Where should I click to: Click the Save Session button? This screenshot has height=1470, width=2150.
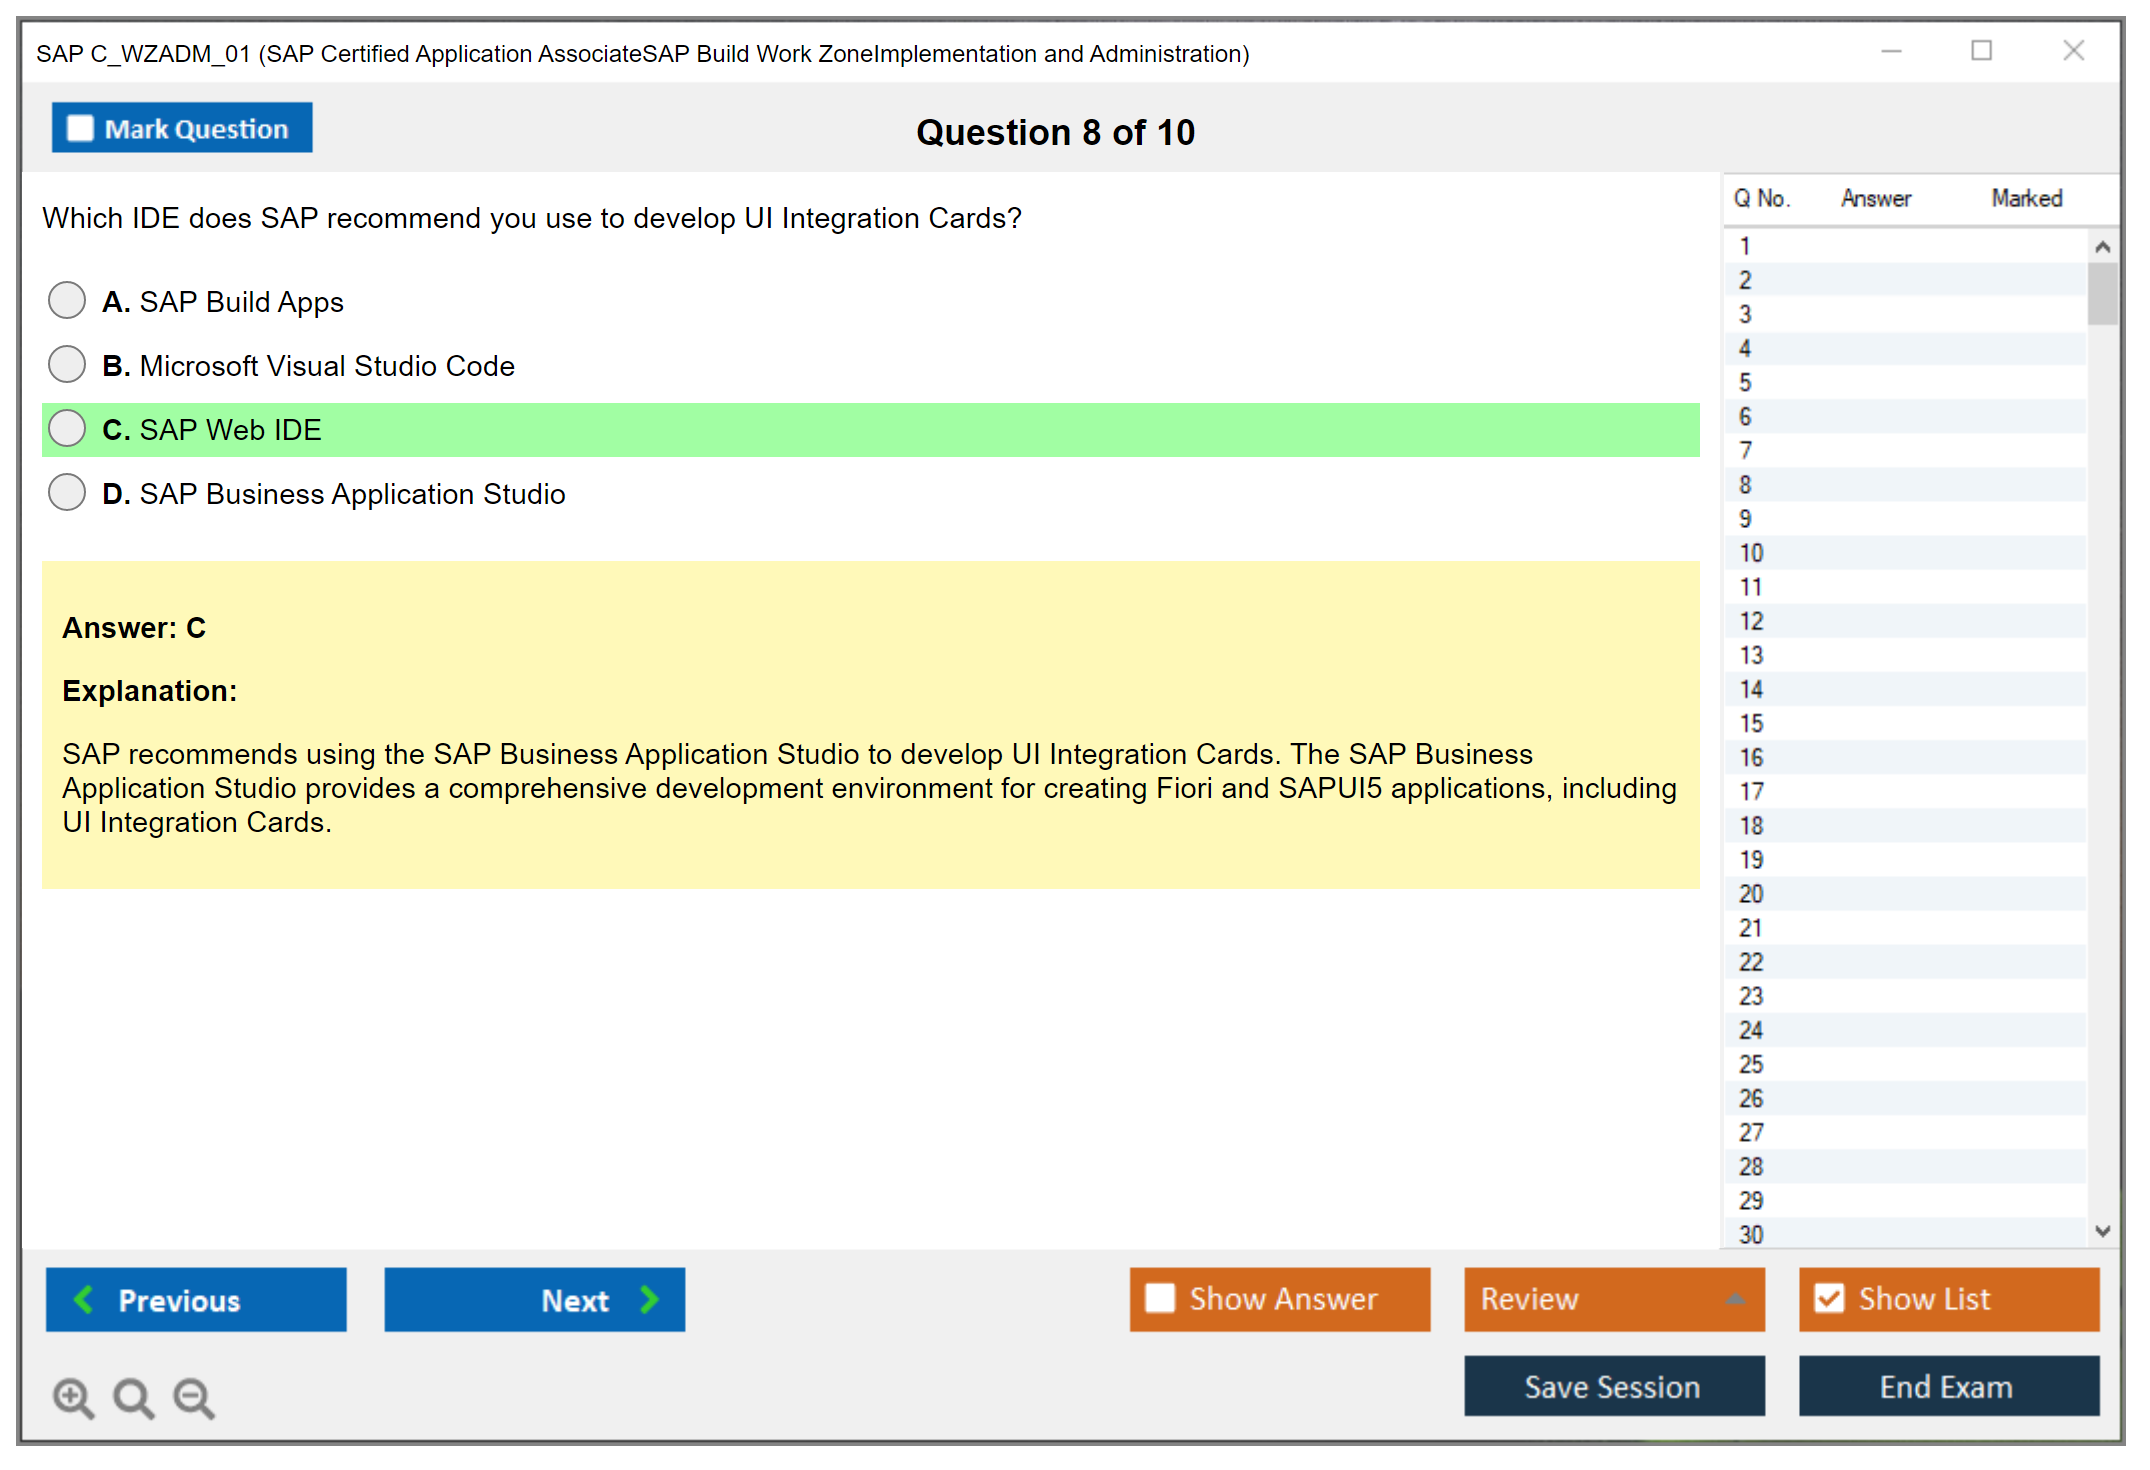[1613, 1386]
